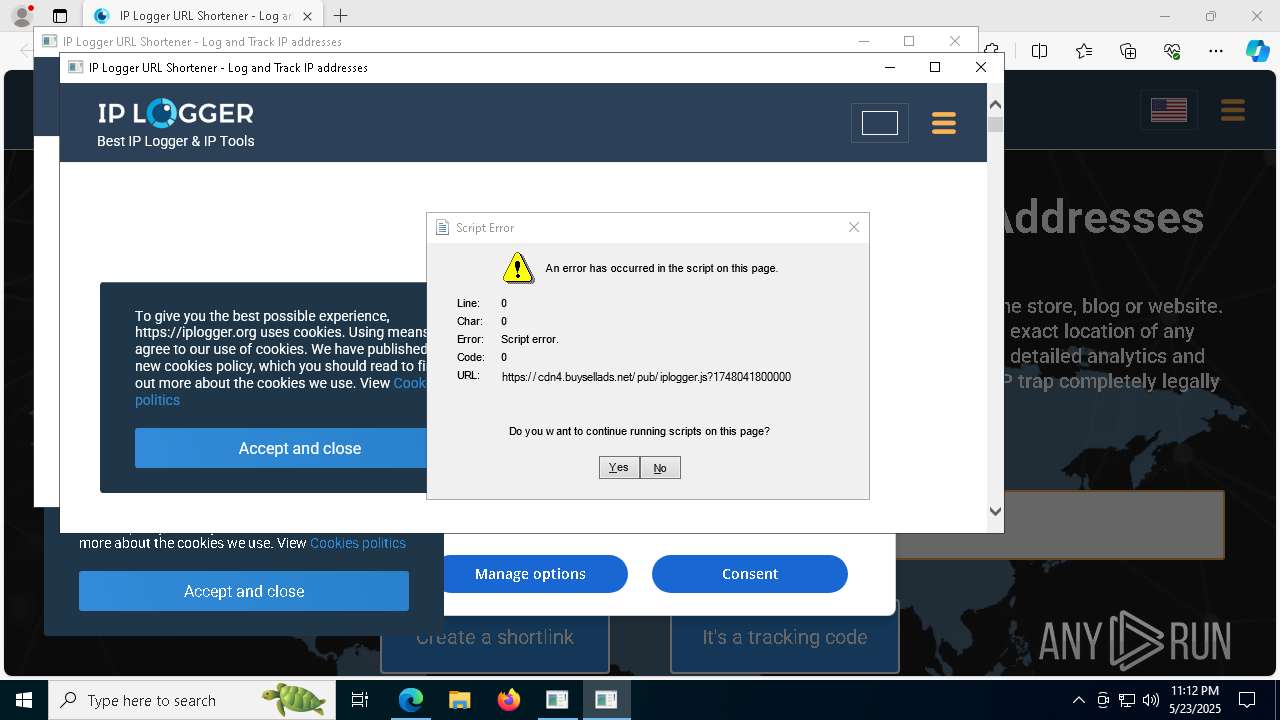Click Accept and close in front window cookie notice

click(281, 448)
